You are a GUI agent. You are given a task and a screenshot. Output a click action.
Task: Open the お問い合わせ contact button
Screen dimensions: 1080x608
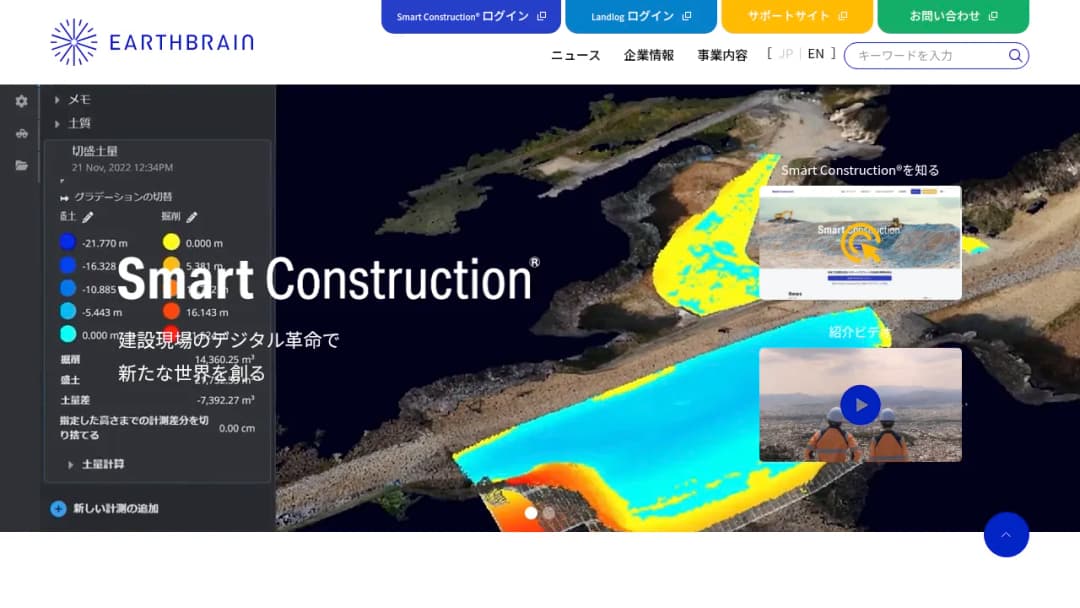pos(953,16)
